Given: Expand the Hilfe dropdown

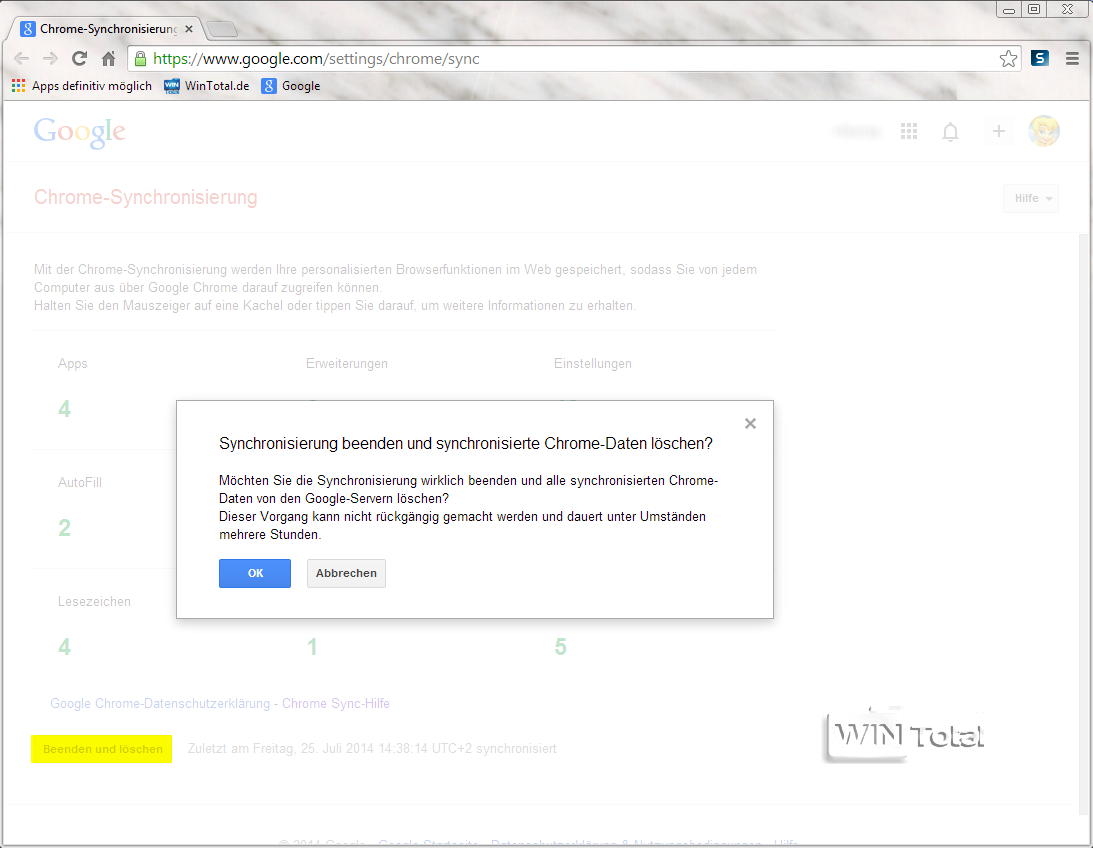Looking at the screenshot, I should coord(1031,199).
